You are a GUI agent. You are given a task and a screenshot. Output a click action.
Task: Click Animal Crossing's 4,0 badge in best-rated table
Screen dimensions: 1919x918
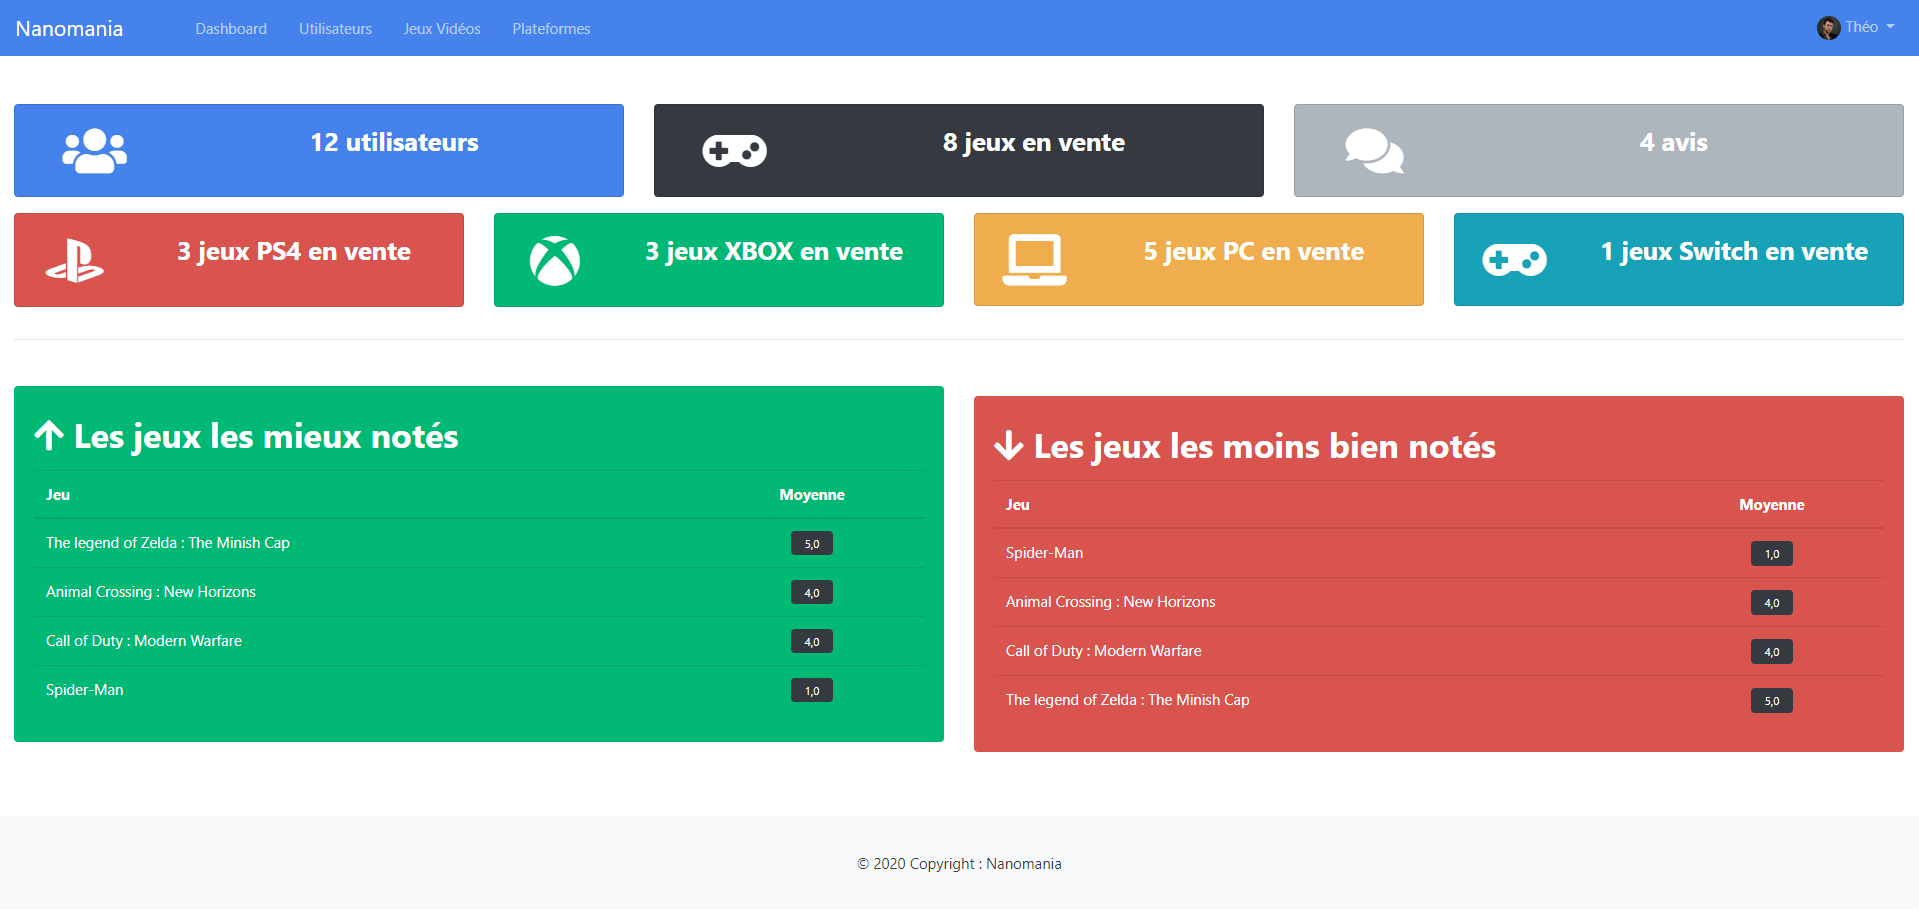click(812, 593)
